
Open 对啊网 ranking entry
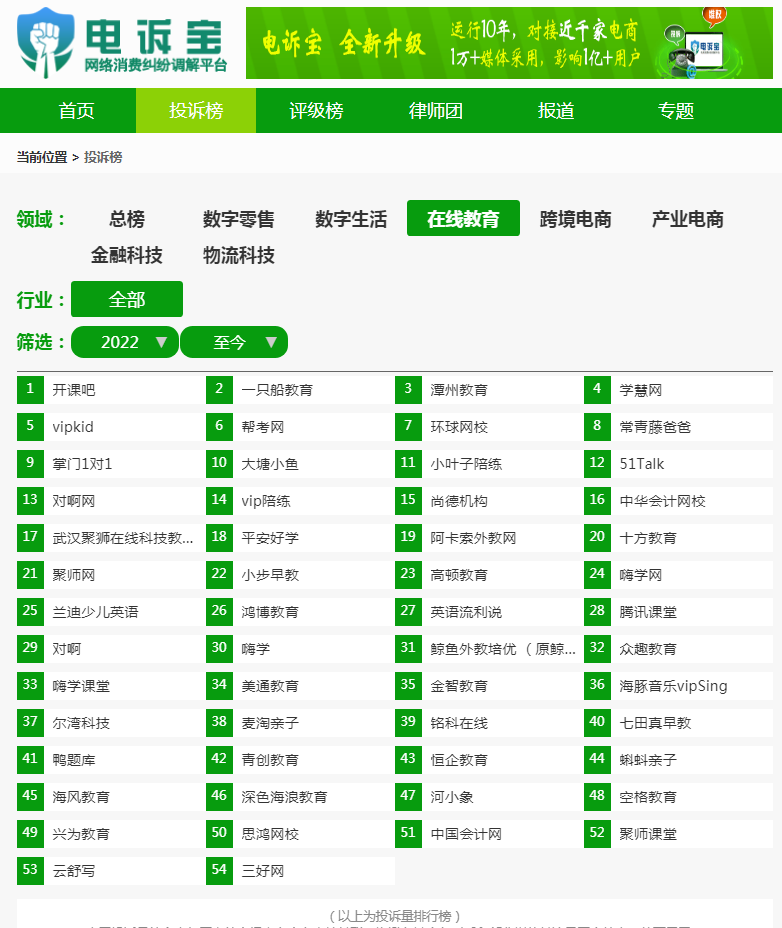111,501
